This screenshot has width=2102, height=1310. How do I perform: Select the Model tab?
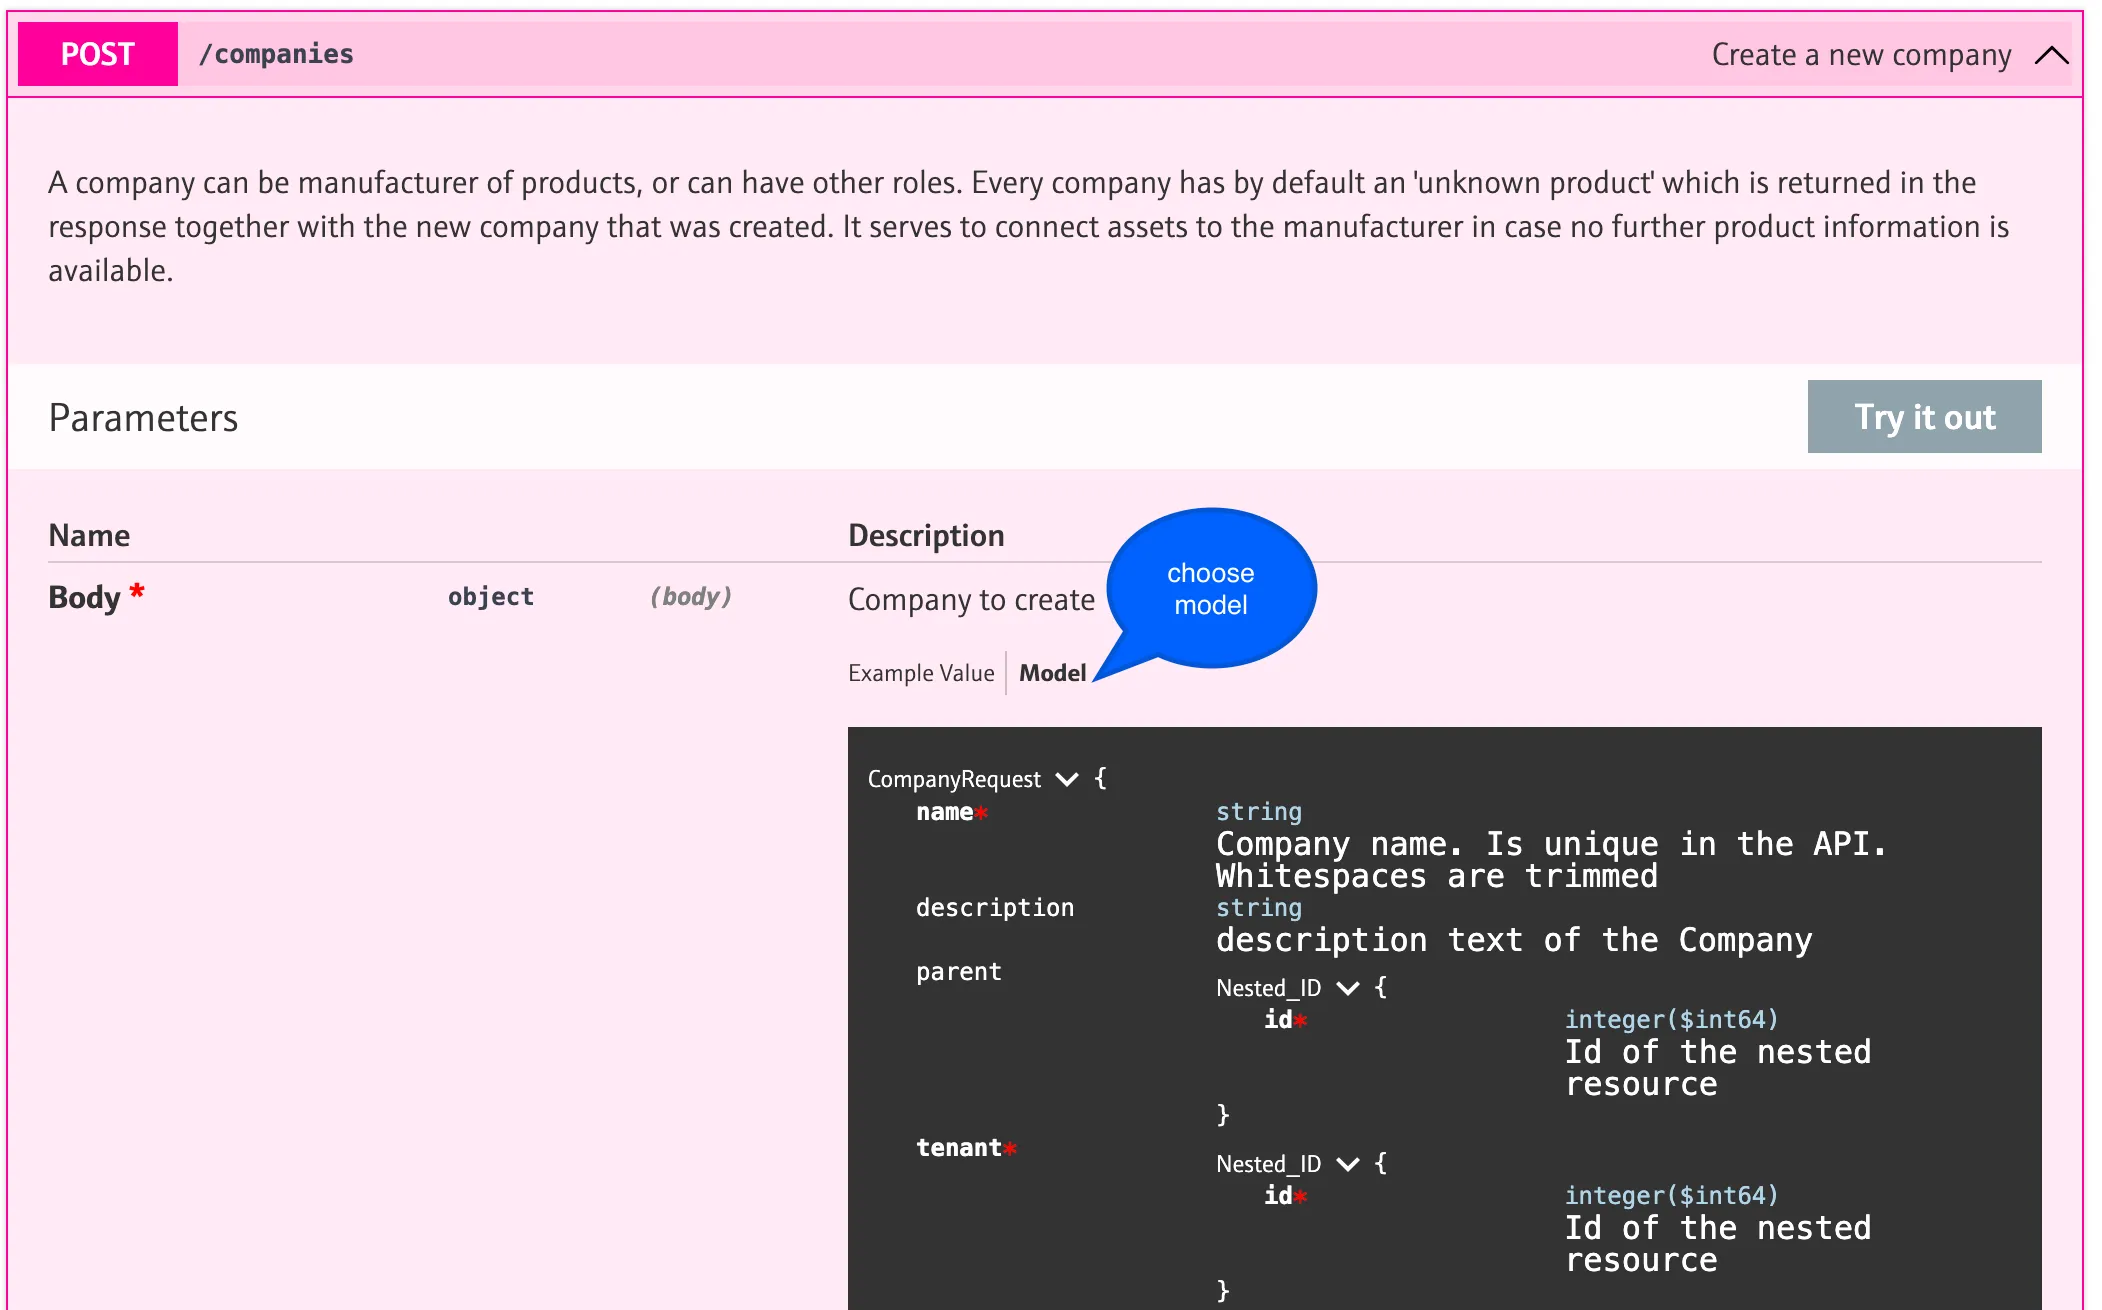click(x=1052, y=673)
